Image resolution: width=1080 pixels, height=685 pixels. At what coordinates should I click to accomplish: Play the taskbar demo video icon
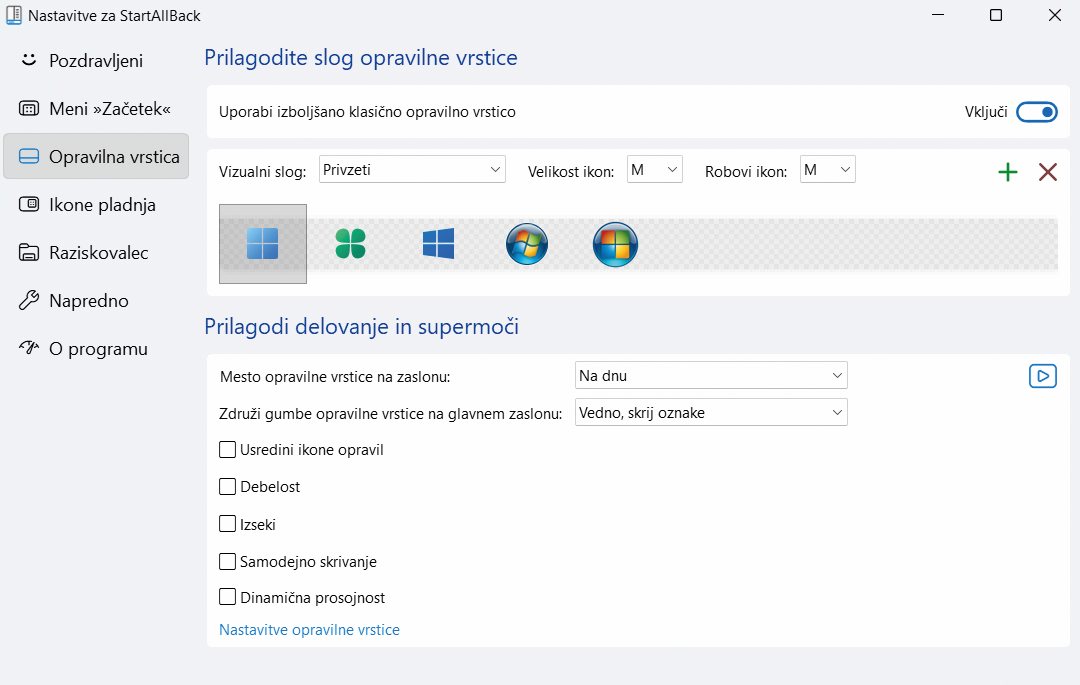point(1043,376)
